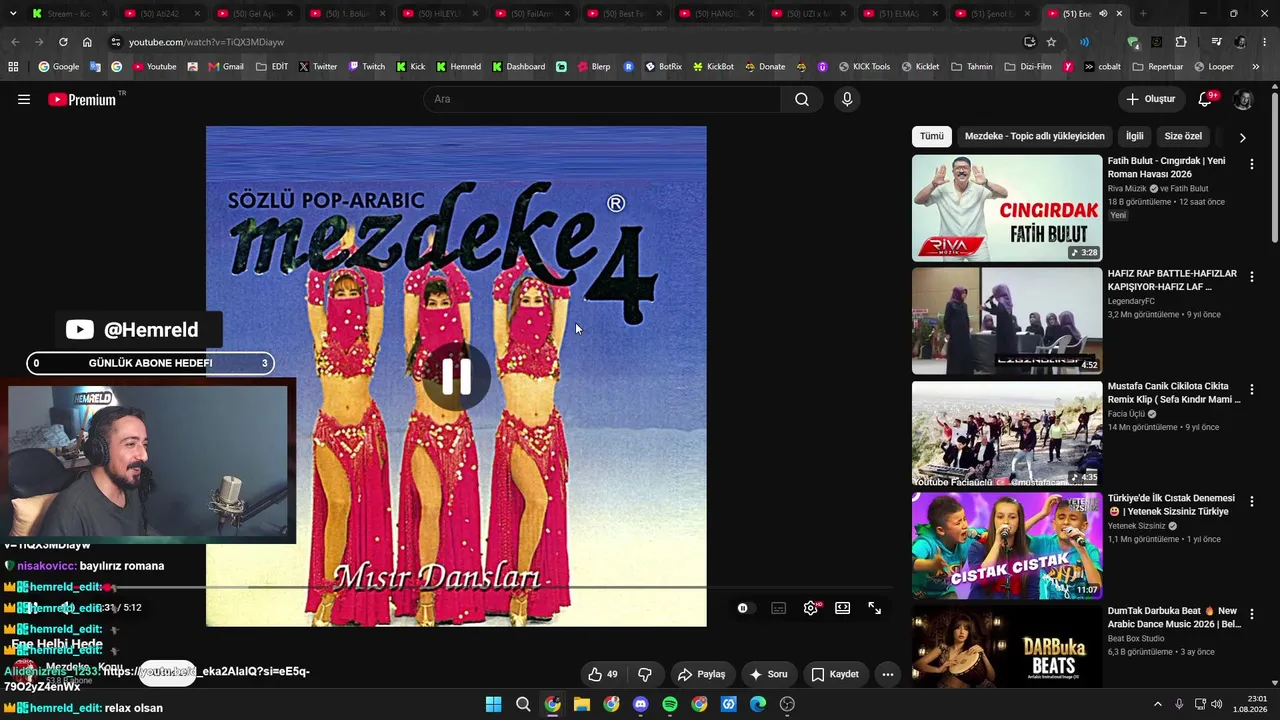Open the YouTube guide hamburger menu

24,99
